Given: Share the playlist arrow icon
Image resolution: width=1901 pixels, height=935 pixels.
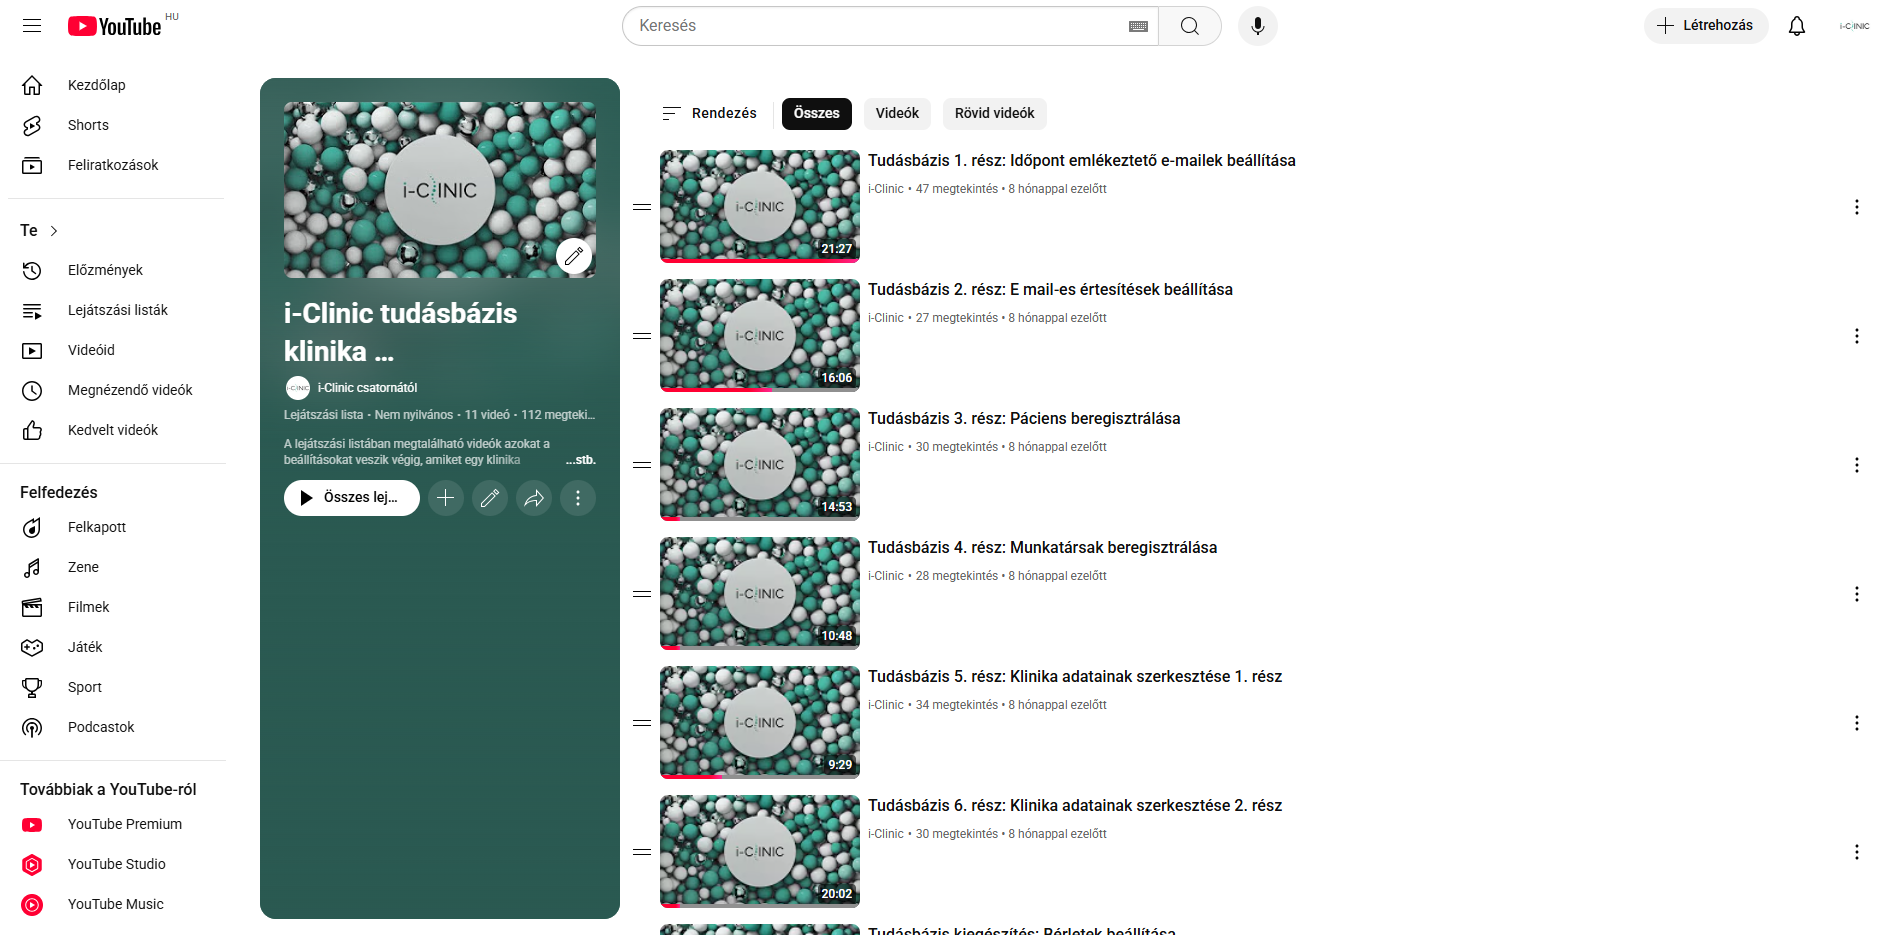Looking at the screenshot, I should pos(534,498).
